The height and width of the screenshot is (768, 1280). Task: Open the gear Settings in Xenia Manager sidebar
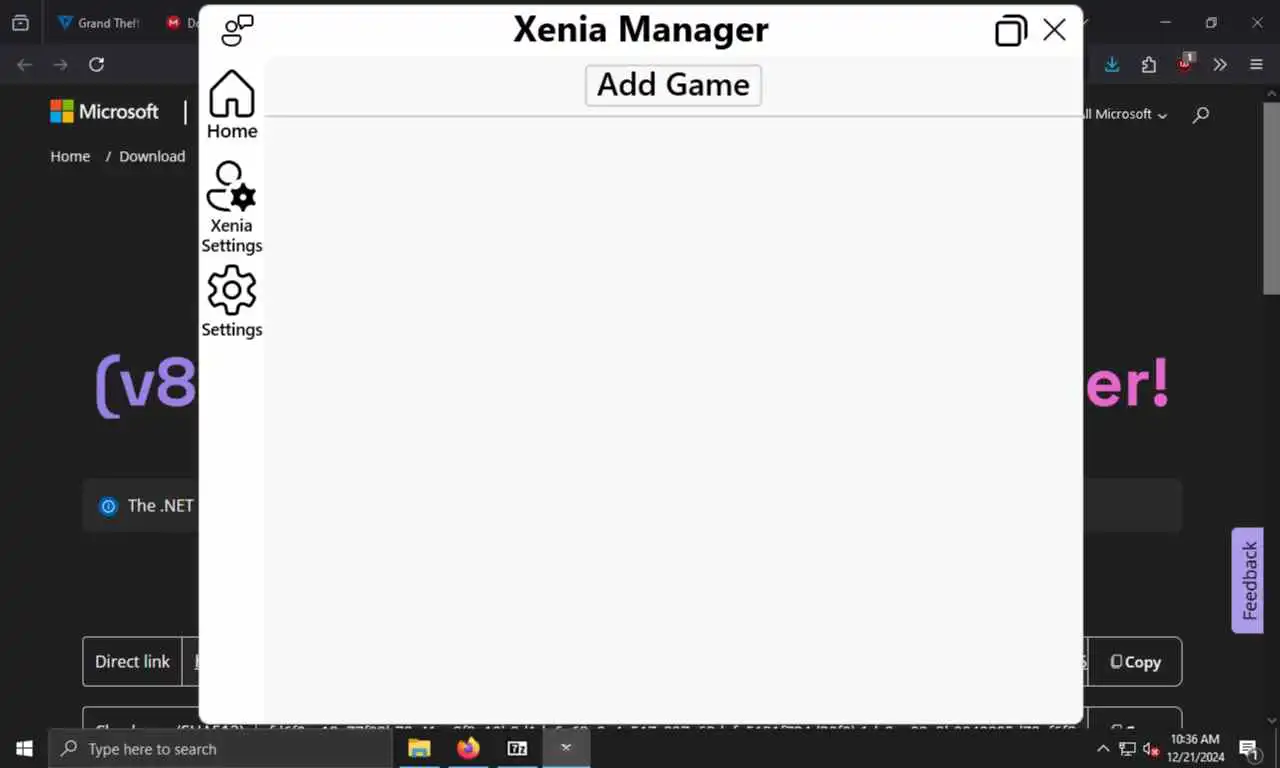(232, 301)
